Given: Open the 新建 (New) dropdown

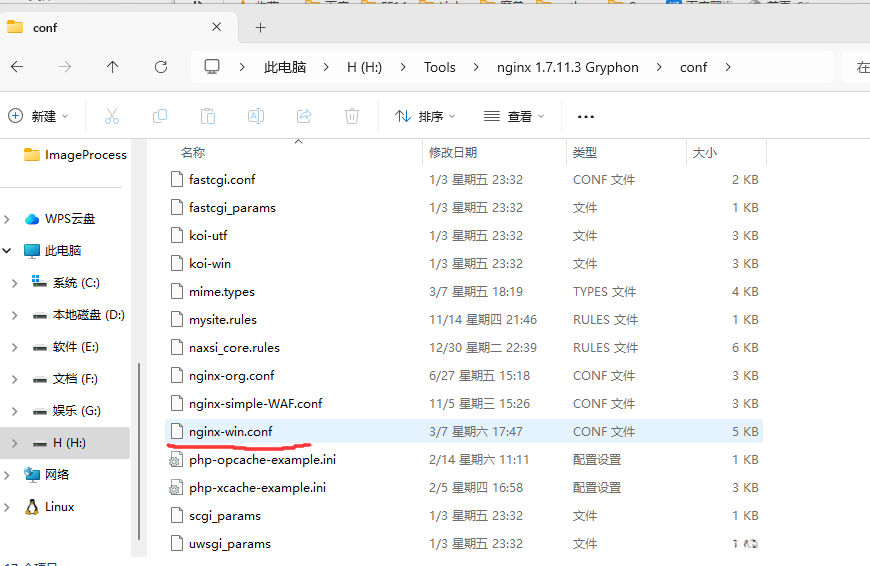Looking at the screenshot, I should point(38,116).
